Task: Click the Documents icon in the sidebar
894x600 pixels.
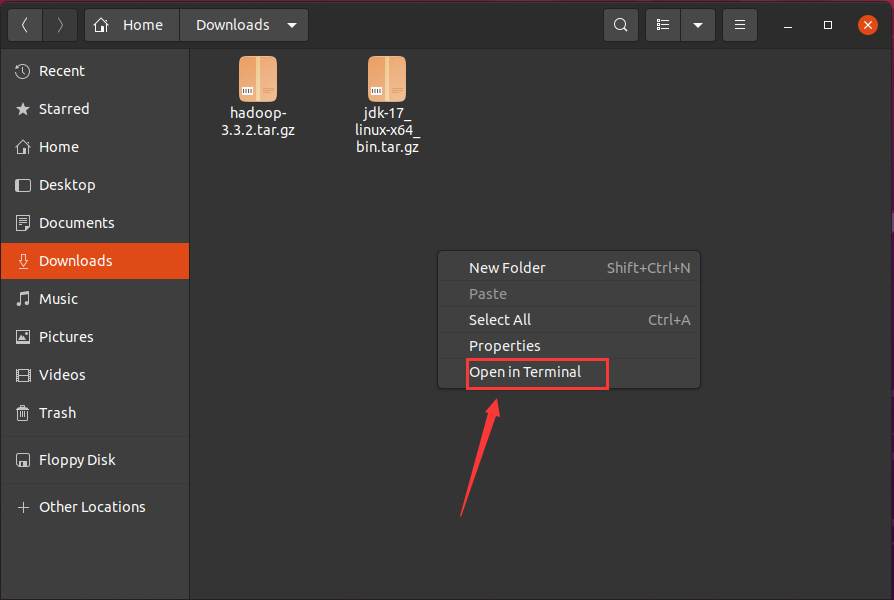Action: pyautogui.click(x=23, y=223)
